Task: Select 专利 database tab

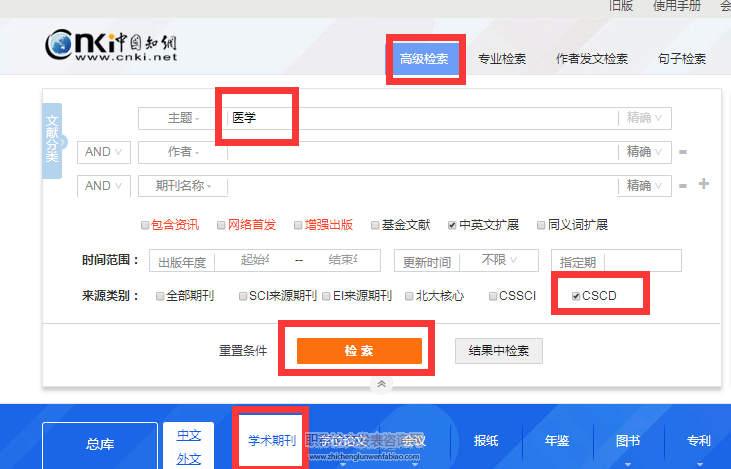Action: (698, 441)
